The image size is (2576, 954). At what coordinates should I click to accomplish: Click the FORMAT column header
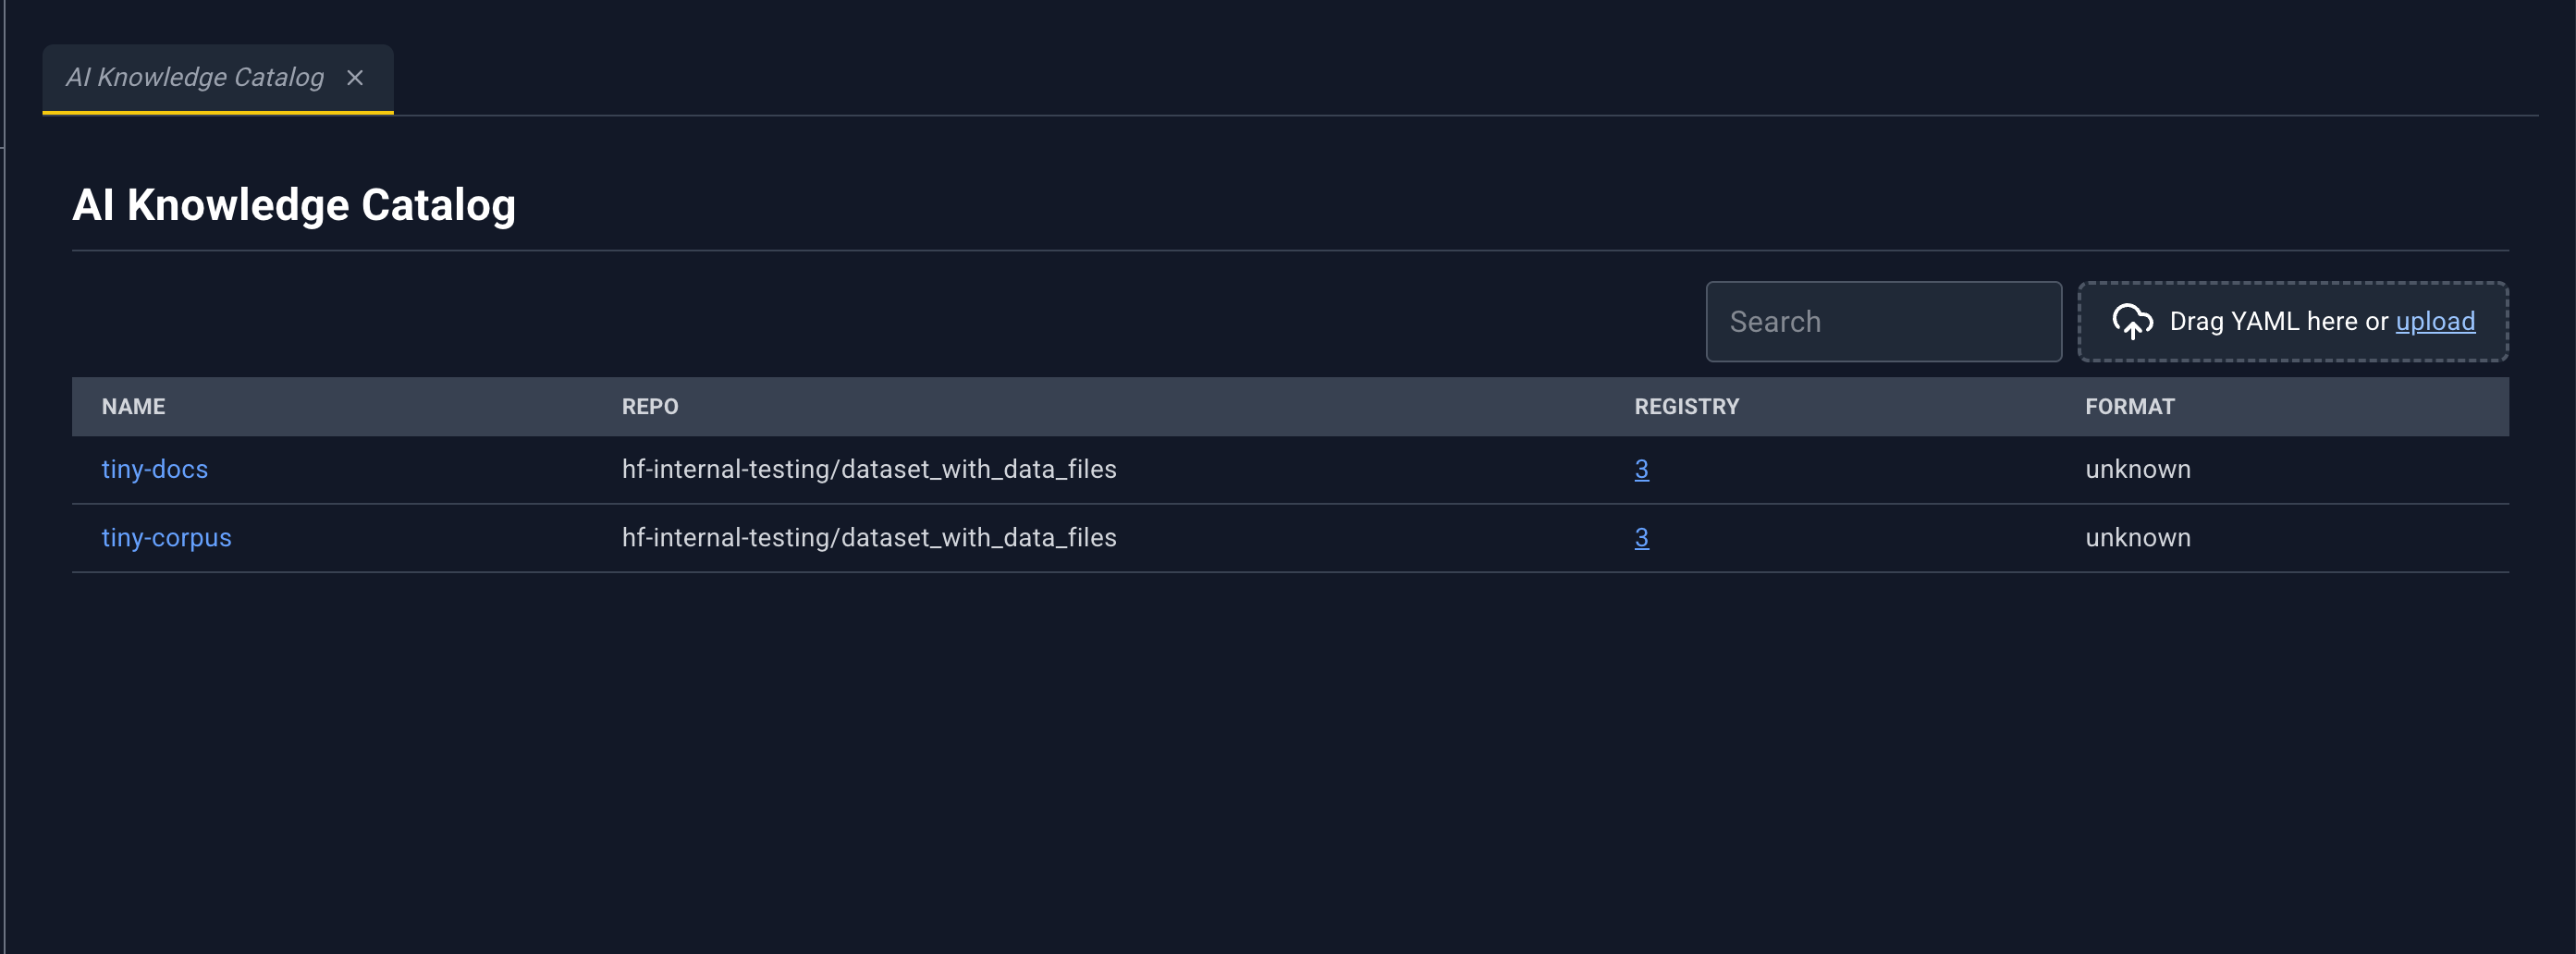click(2130, 407)
